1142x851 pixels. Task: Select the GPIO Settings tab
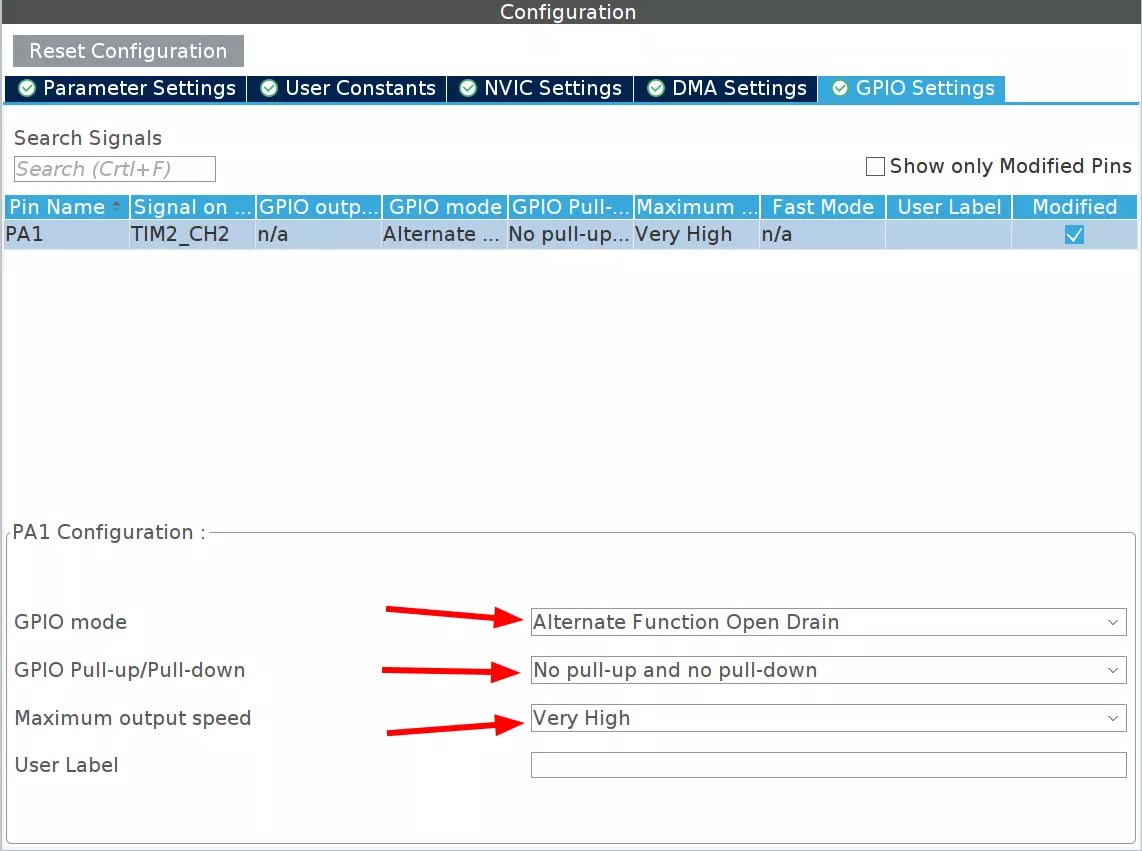point(912,88)
